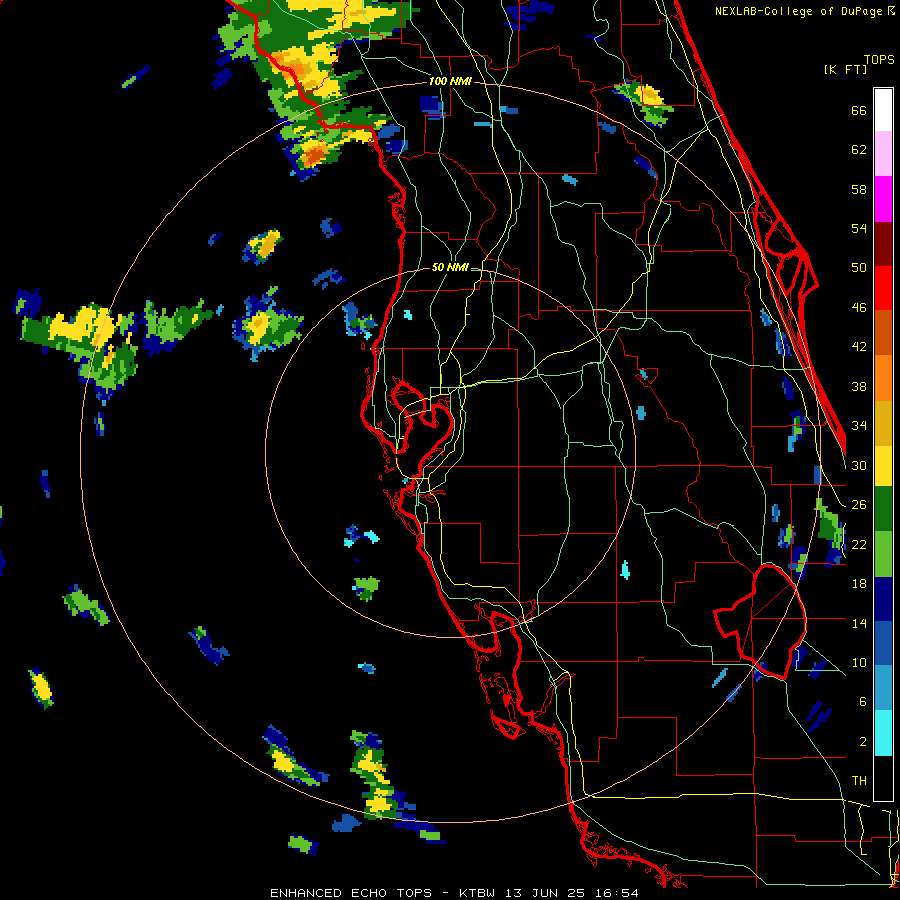900x900 pixels.
Task: Click the legend value 50
Action: pos(859,267)
